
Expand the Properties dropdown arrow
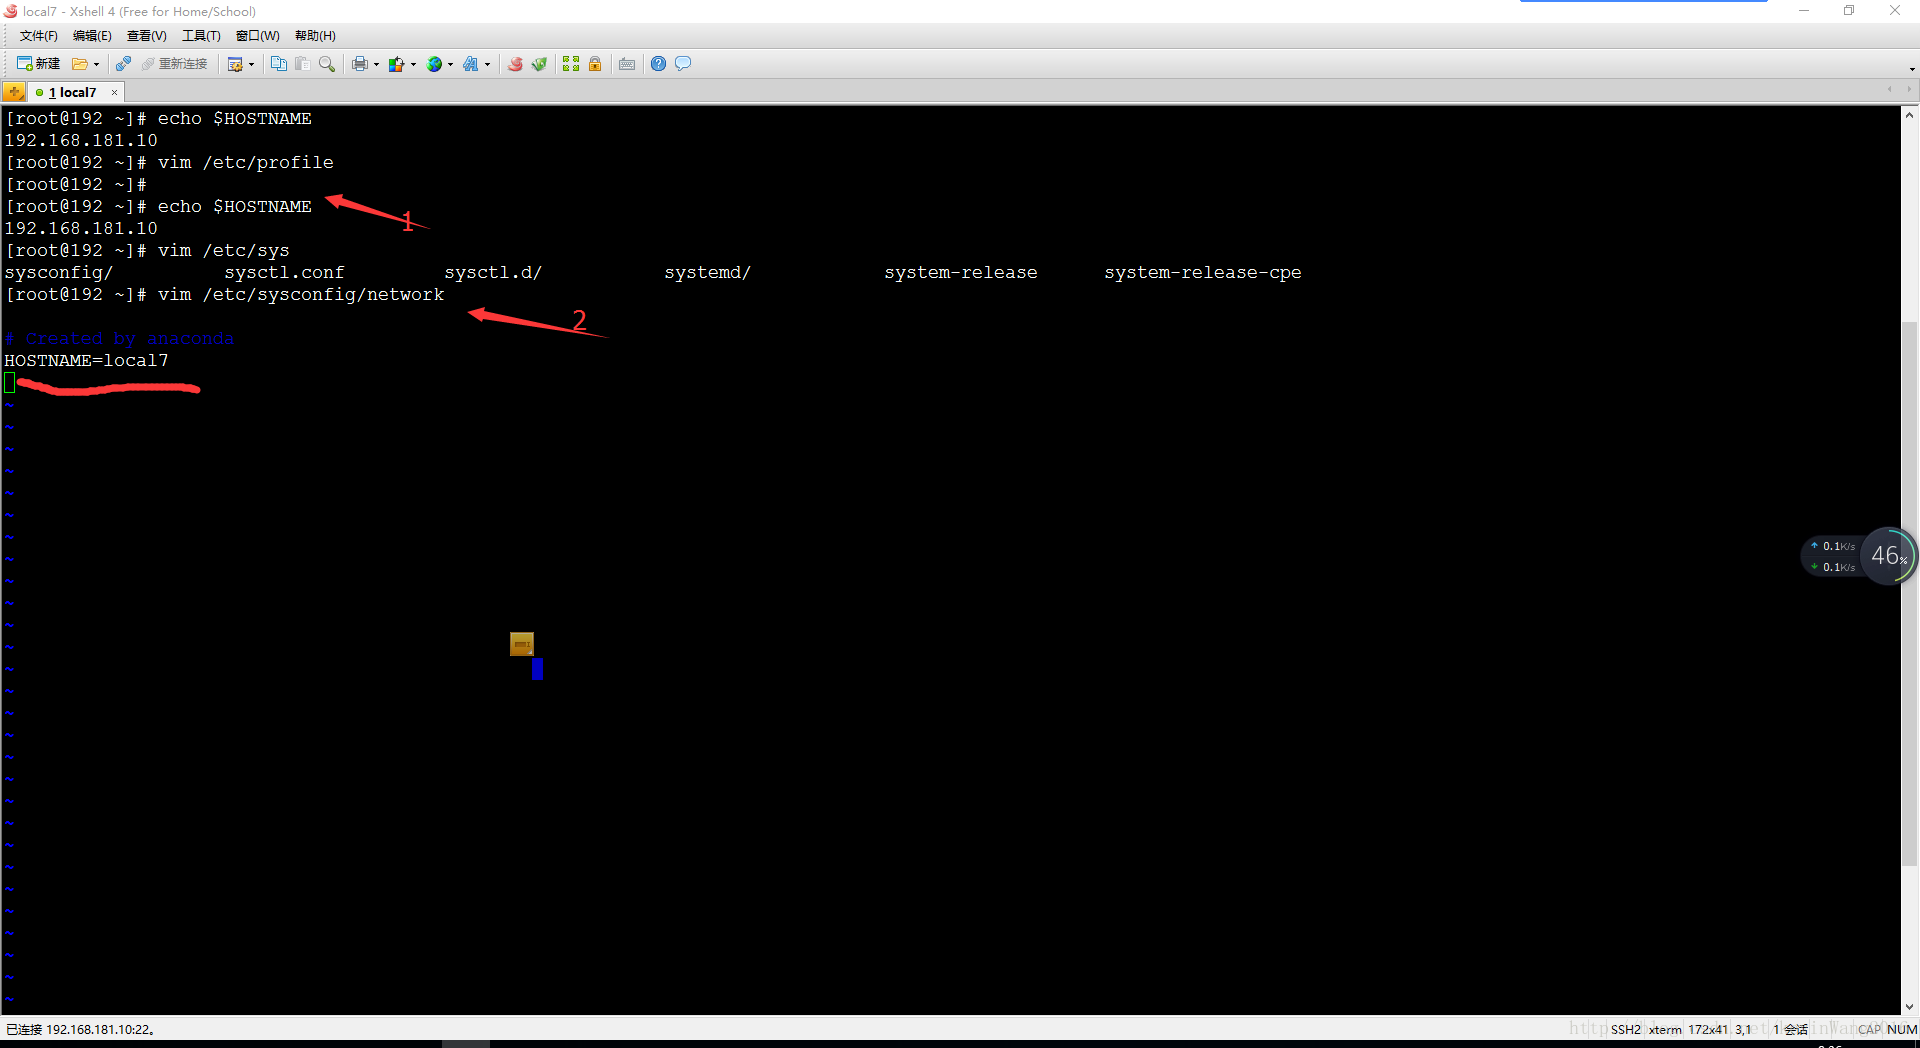(x=251, y=64)
